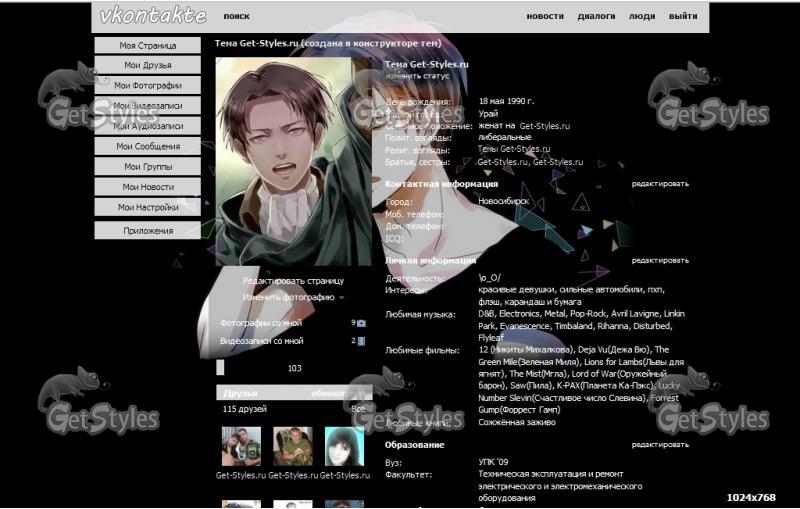Viewport: 800px width, 509px height.
Task: Click the Личная информация heading
Action: [x=430, y=260]
